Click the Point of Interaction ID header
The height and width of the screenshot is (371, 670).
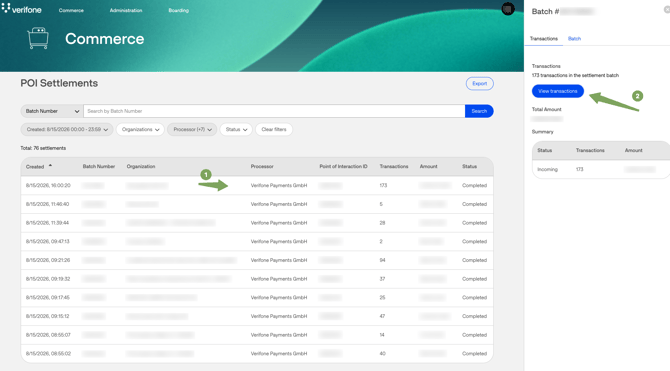[x=343, y=166]
